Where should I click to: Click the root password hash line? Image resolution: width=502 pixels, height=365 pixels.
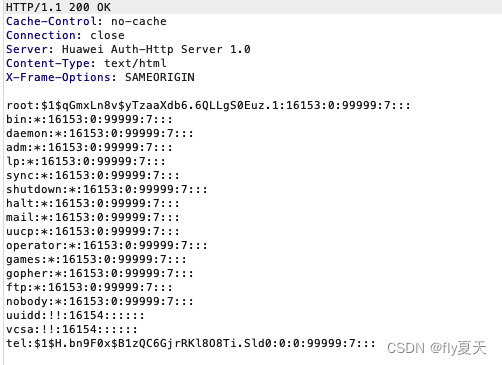coord(208,105)
